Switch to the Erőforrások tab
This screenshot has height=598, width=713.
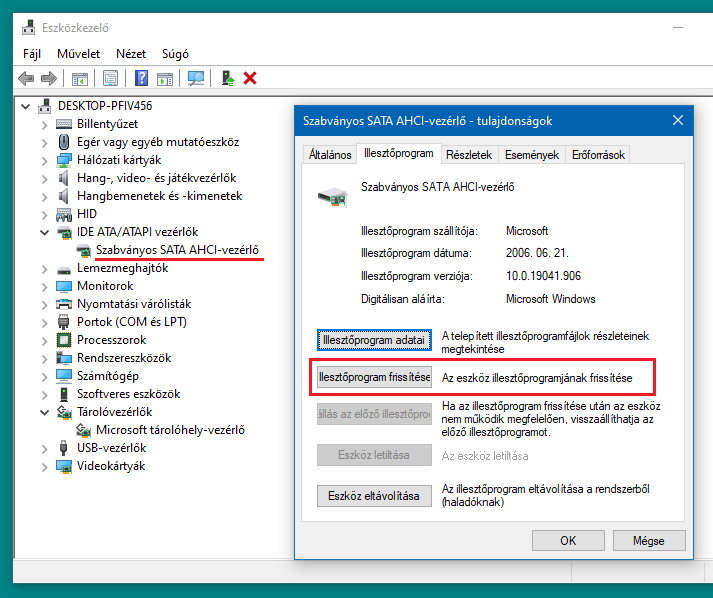coord(598,155)
